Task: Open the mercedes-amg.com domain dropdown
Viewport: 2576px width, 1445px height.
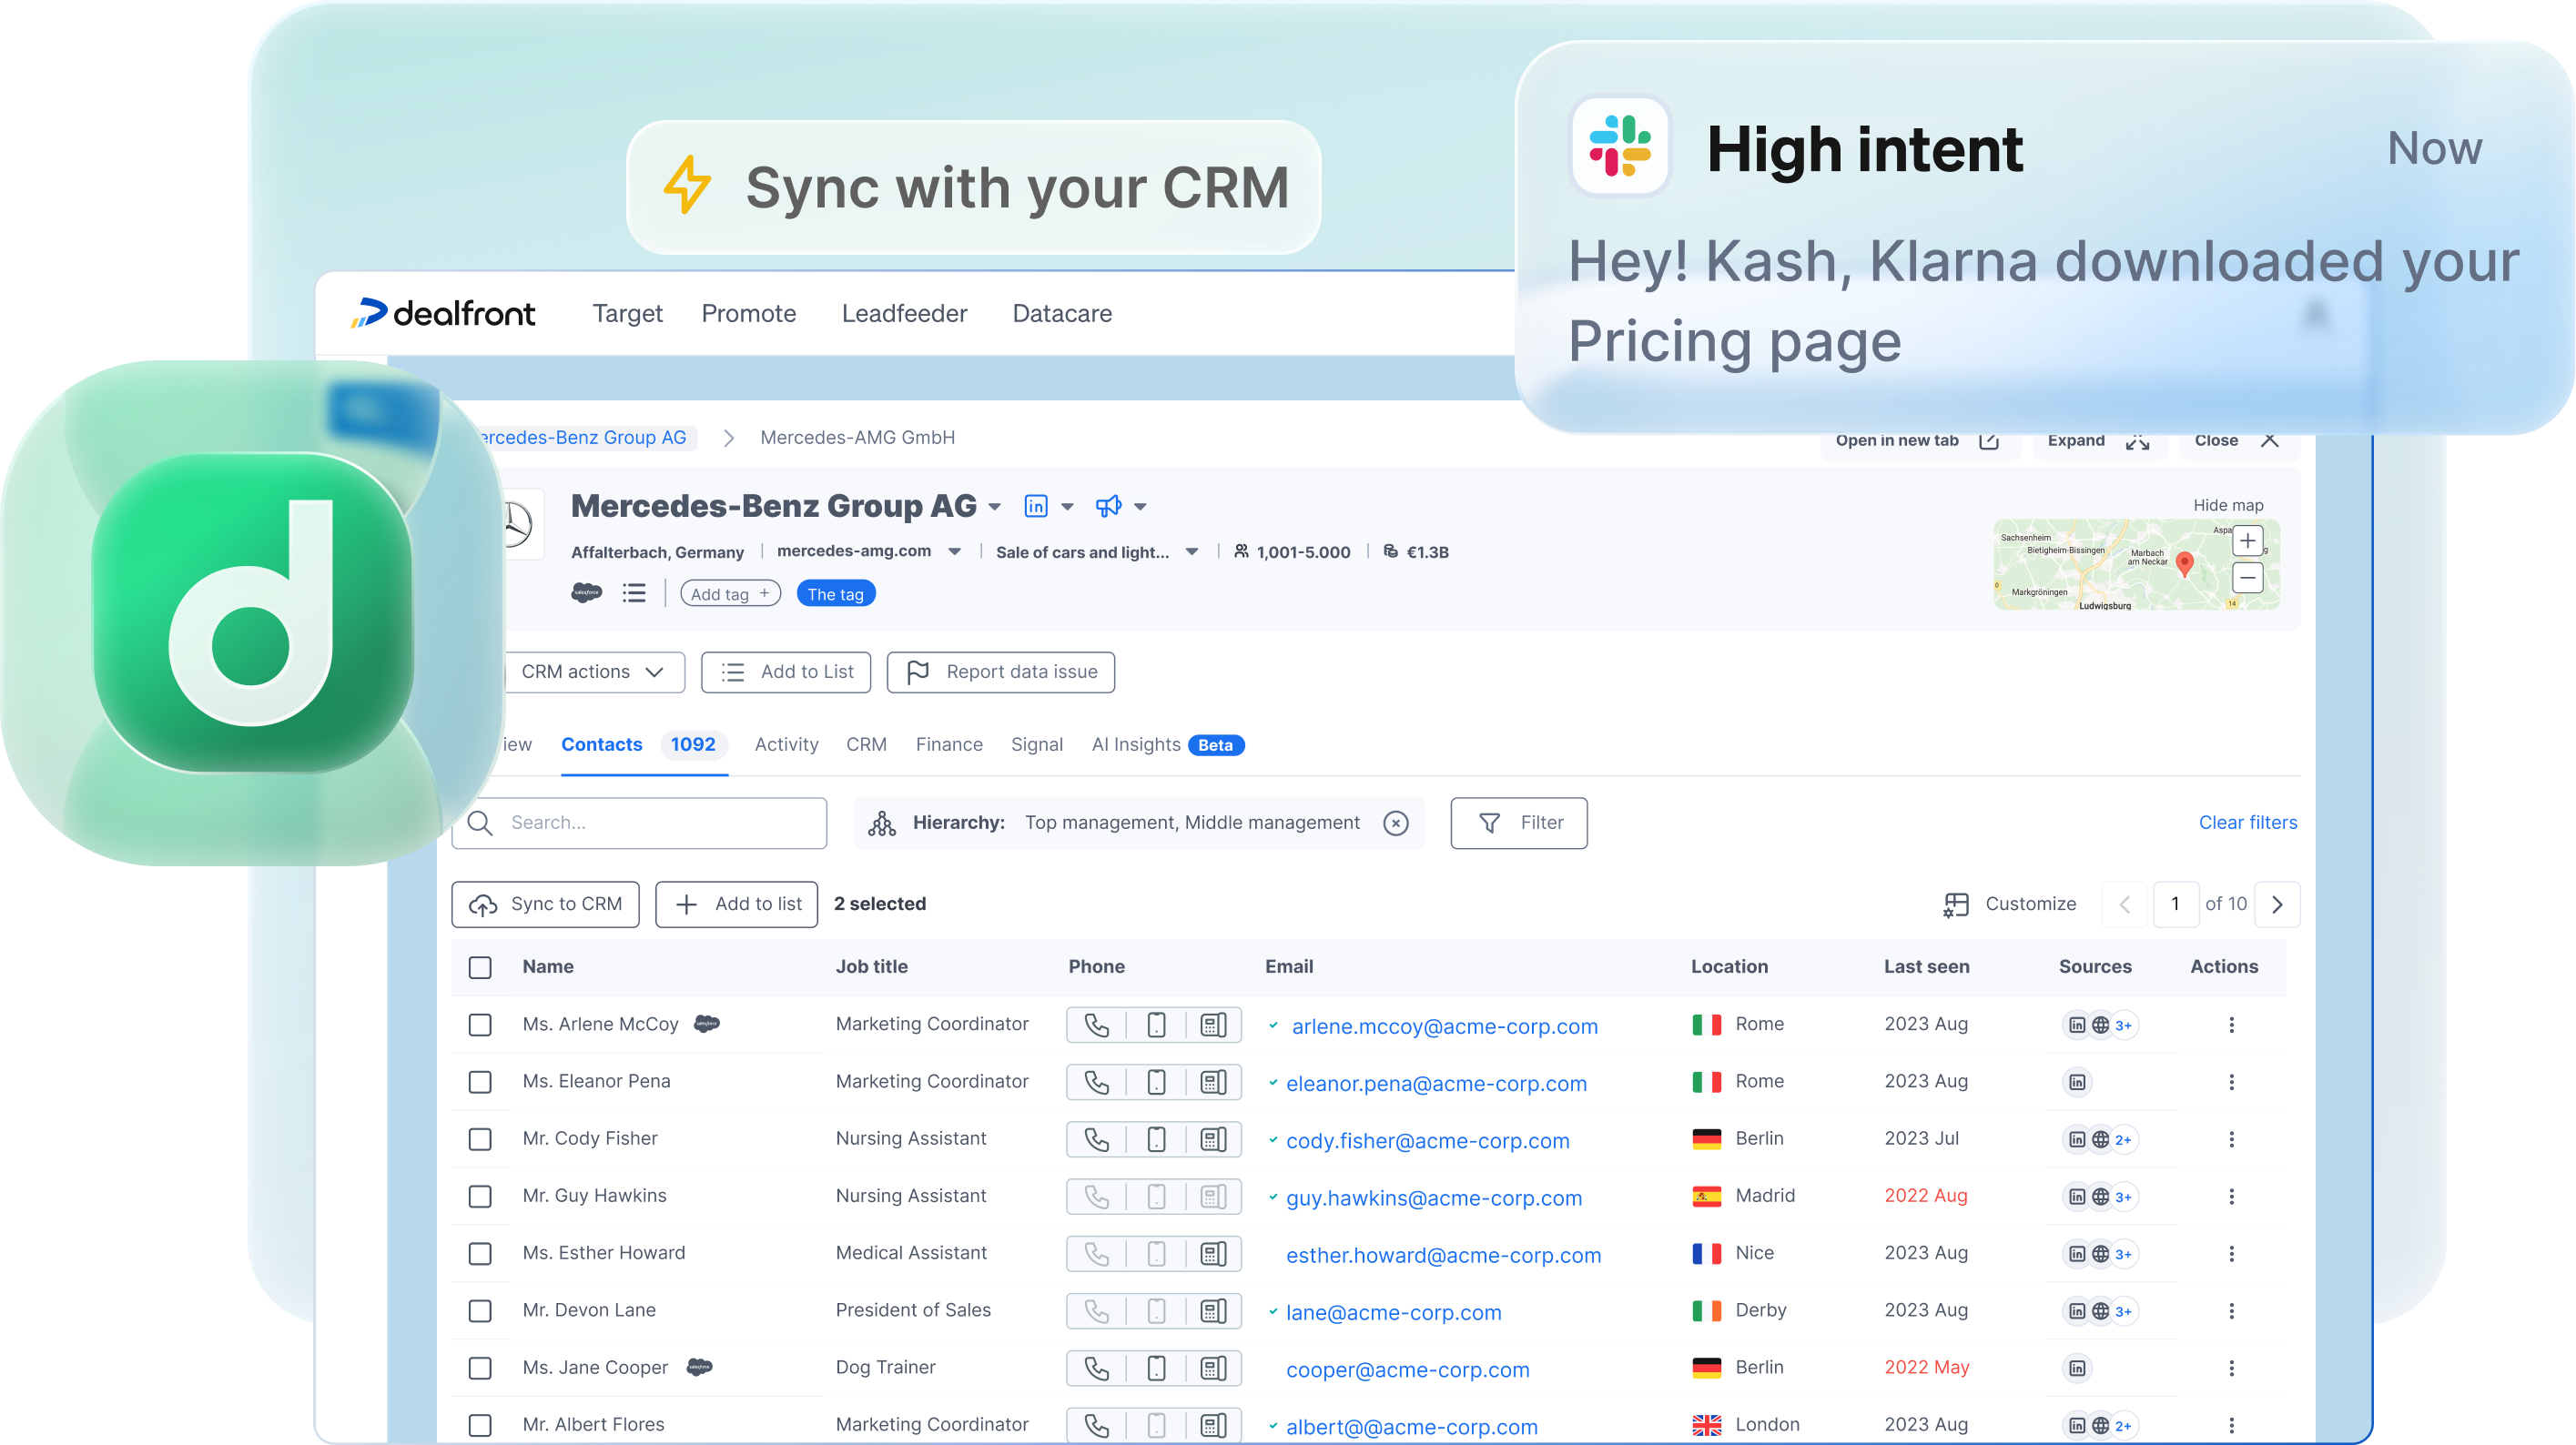Action: (954, 552)
